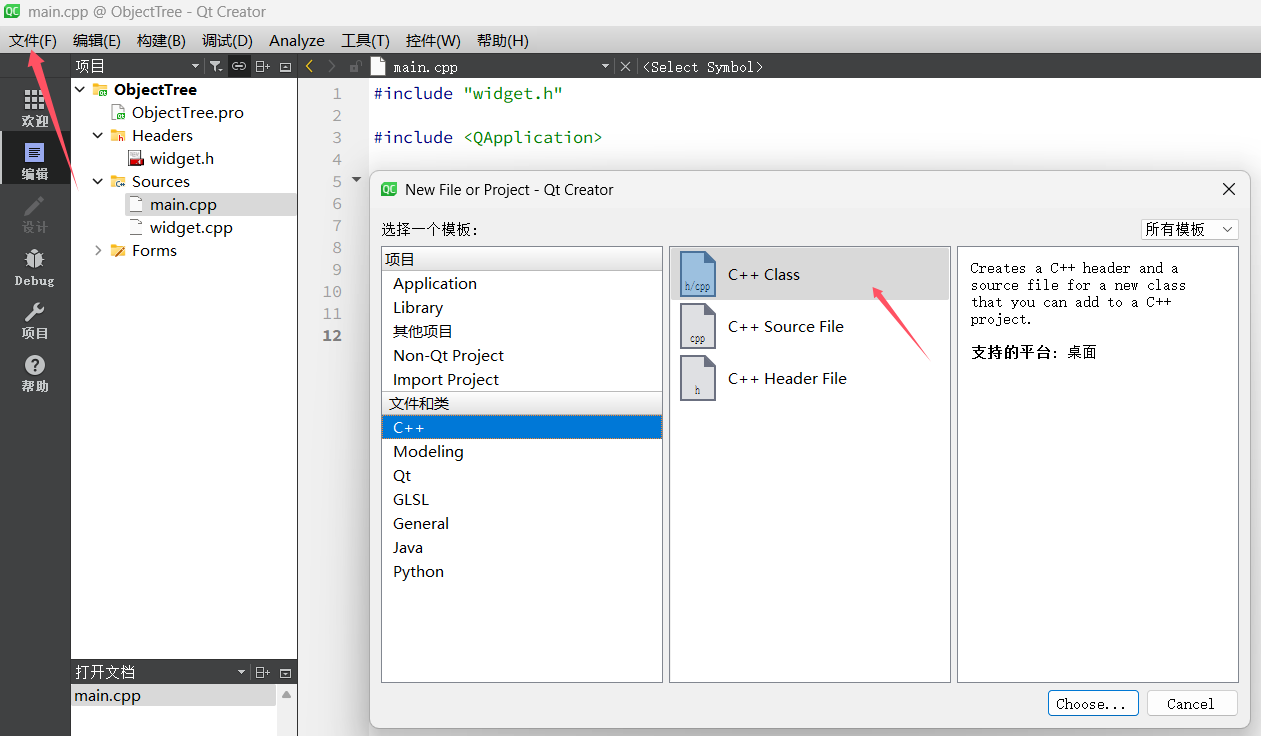Open Help mode question mark icon

[x=35, y=373]
